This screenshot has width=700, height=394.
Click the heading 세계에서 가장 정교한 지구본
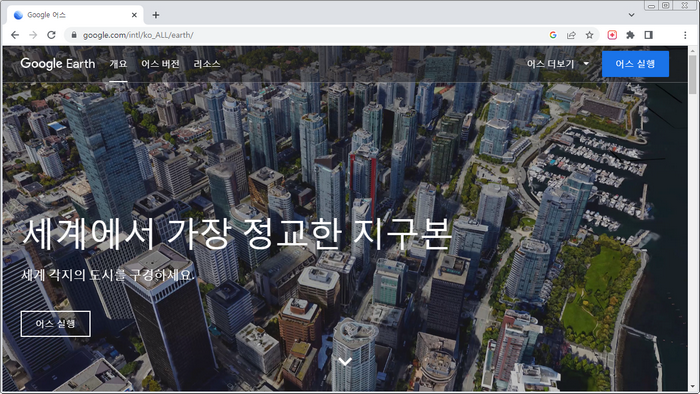click(237, 234)
